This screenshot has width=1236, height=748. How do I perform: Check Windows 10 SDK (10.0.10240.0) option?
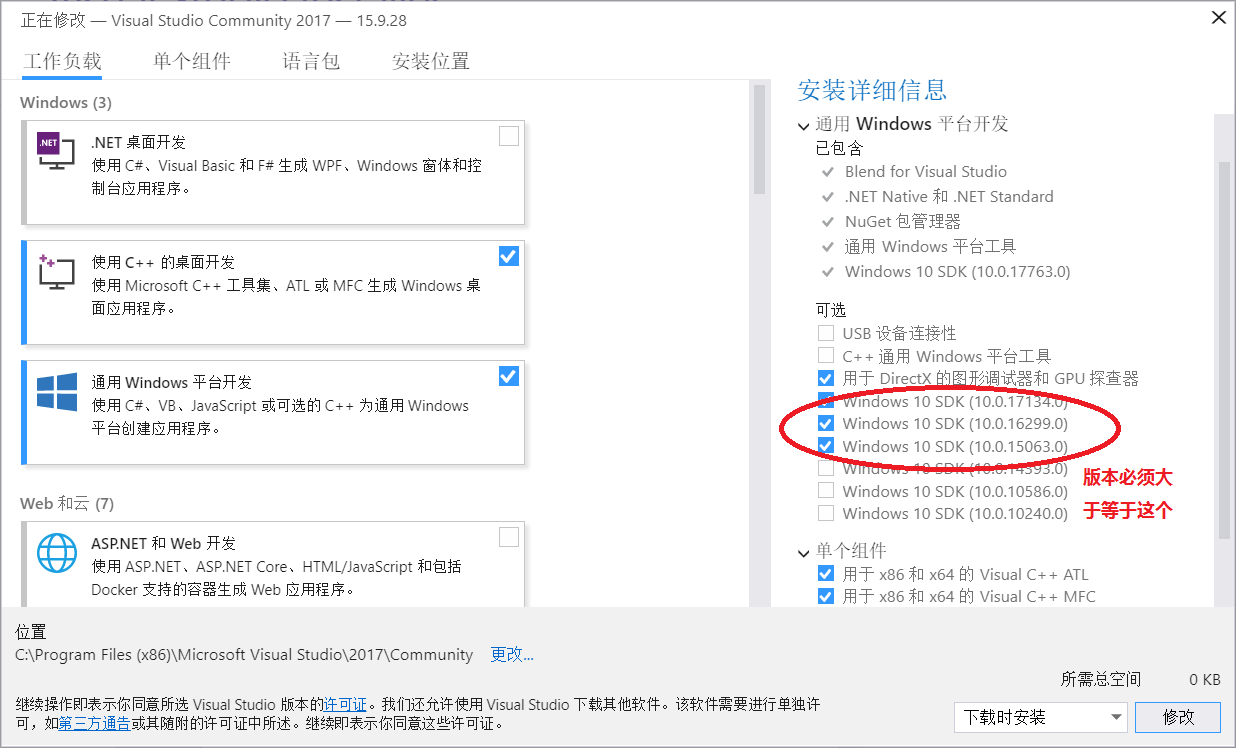click(x=826, y=513)
